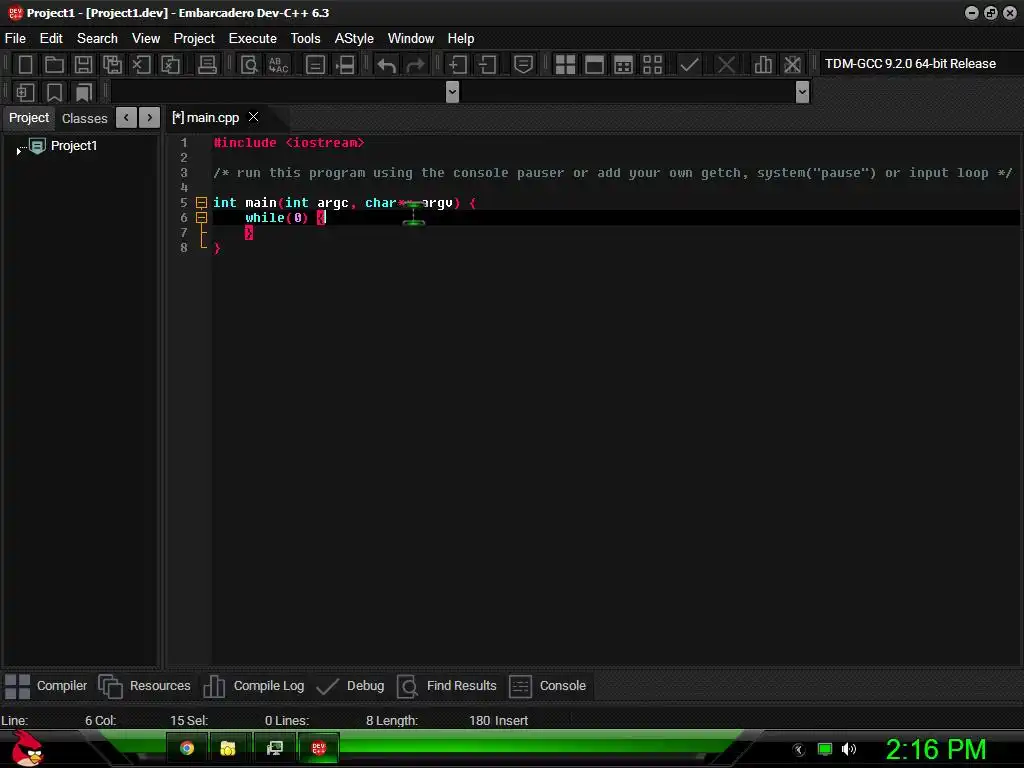The width and height of the screenshot is (1024, 768).
Task: Click the Toggle Bookmark icon
Action: tap(54, 92)
